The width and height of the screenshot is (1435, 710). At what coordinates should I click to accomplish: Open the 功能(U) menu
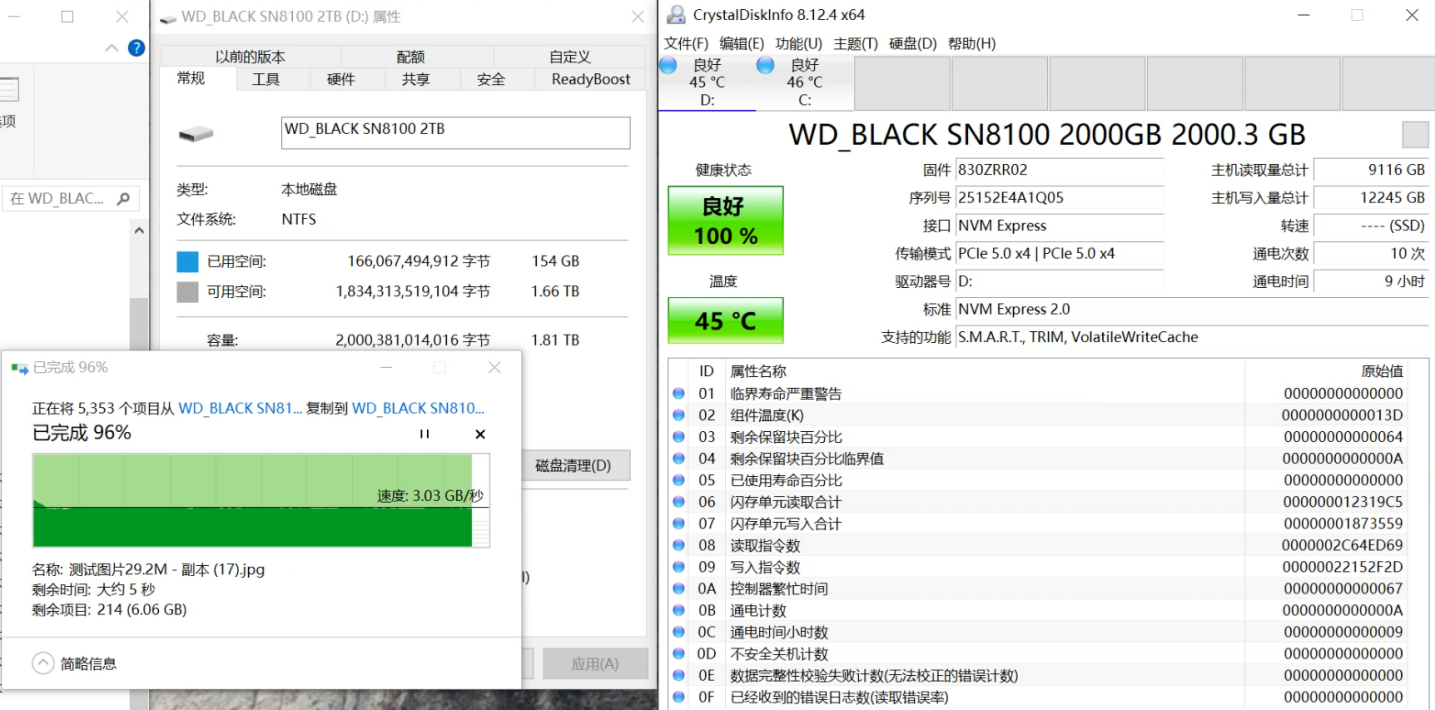(798, 43)
